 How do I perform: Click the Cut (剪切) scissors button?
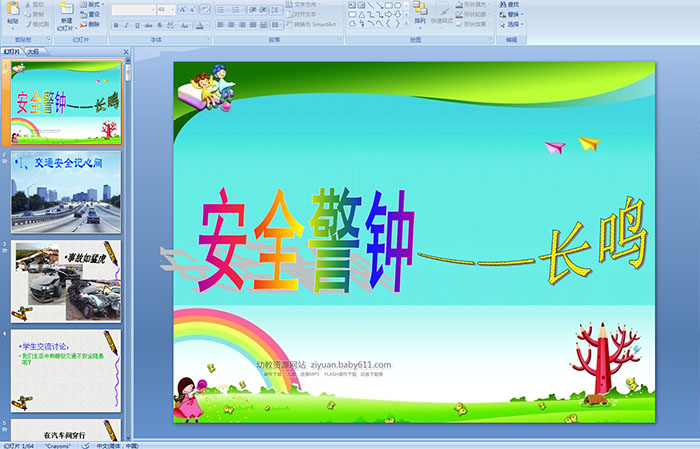point(35,4)
